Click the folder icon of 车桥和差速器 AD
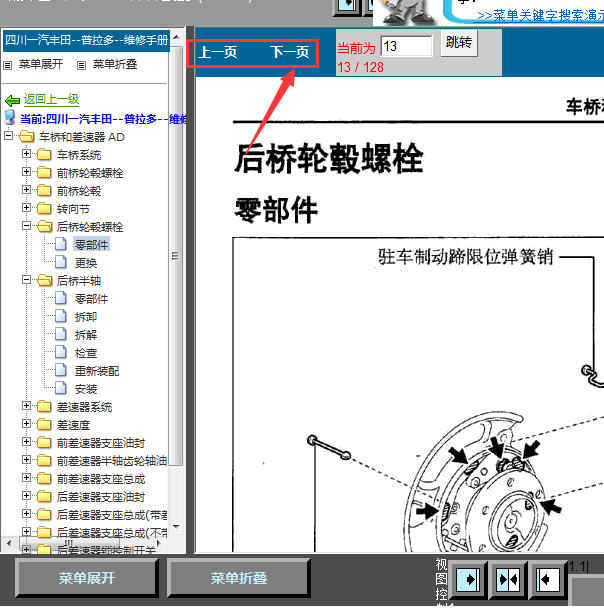Image resolution: width=604 pixels, height=611 pixels. point(26,137)
